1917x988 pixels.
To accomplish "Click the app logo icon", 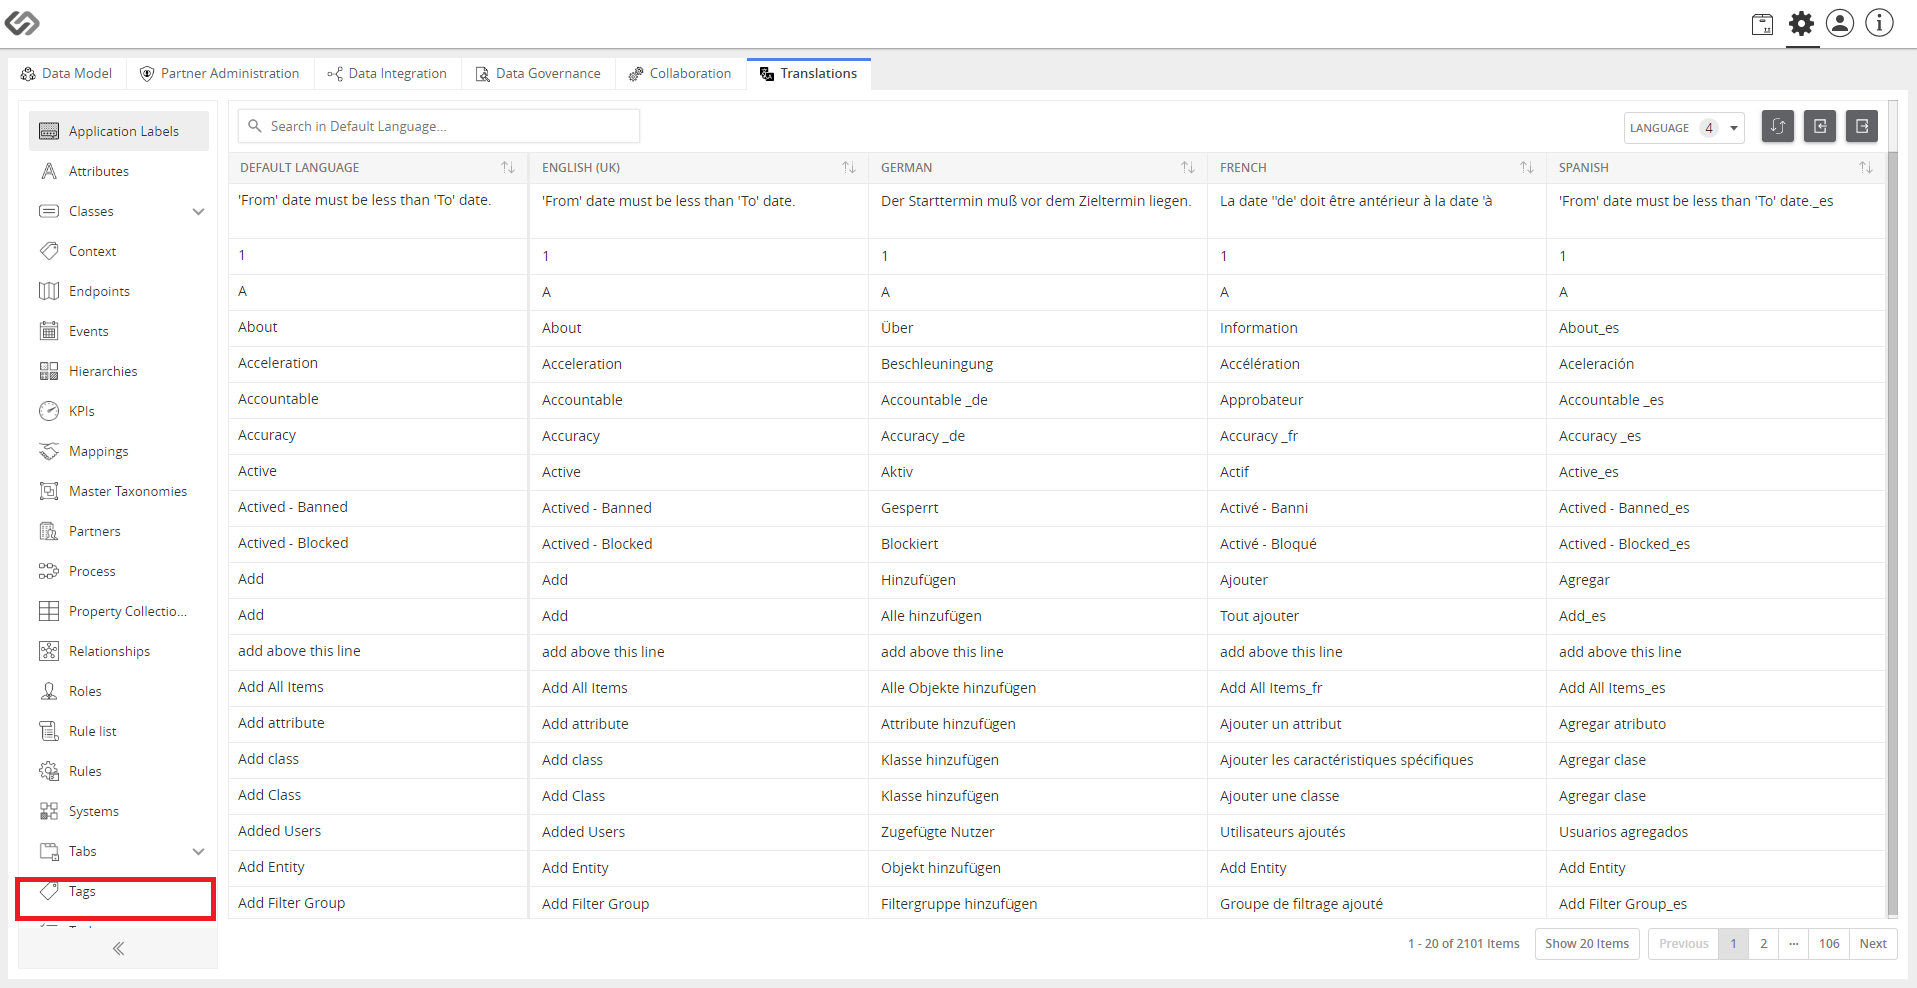I will [22, 22].
